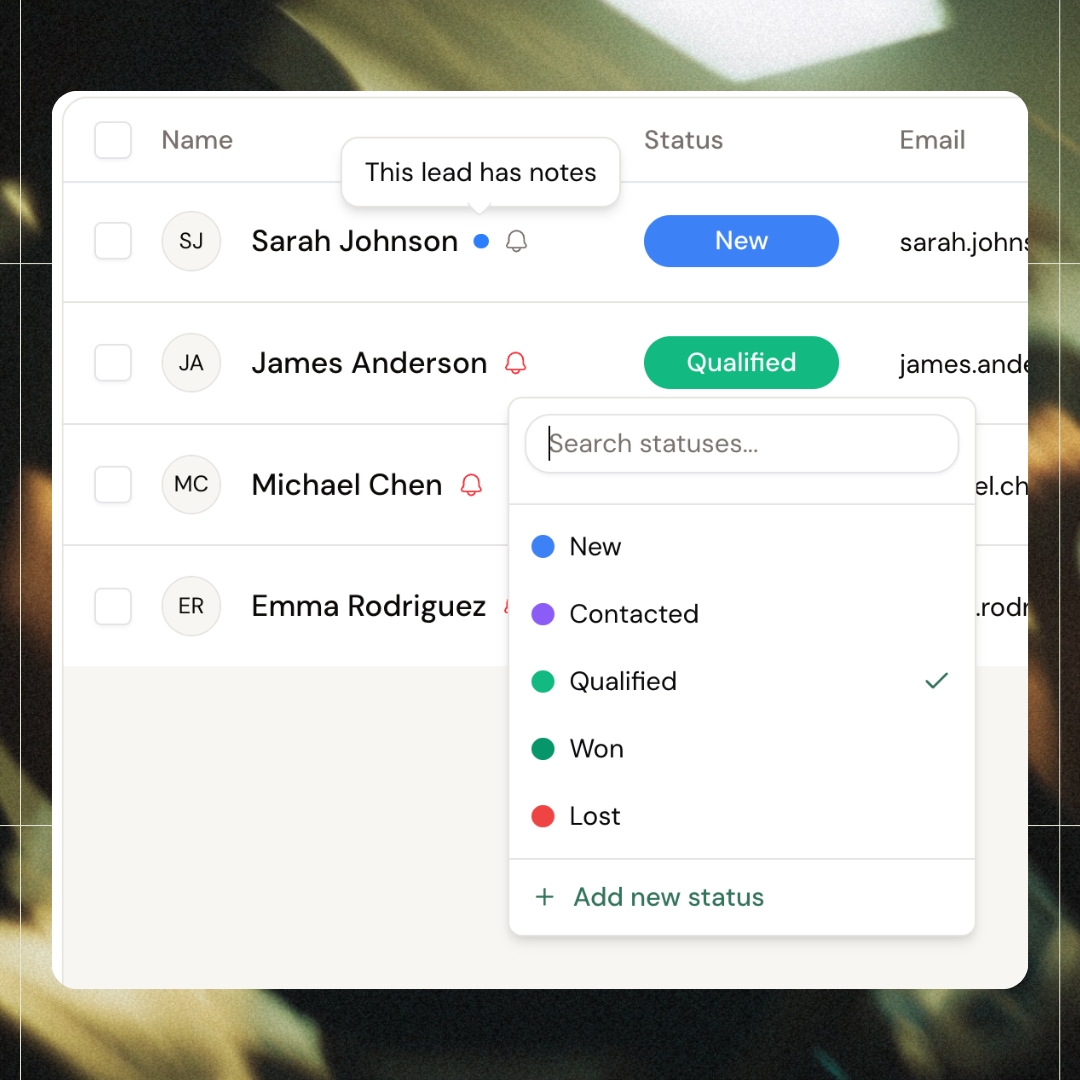Click the purple dot next to Contacted
Screen dimensions: 1080x1080
542,614
